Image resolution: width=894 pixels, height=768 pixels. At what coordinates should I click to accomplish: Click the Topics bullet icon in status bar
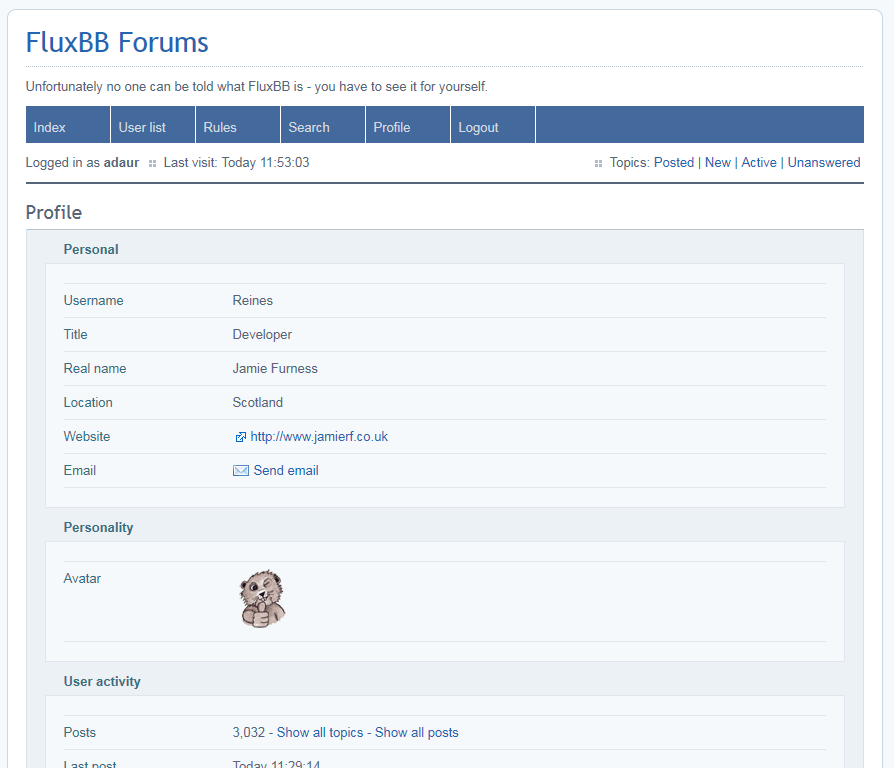tap(598, 163)
